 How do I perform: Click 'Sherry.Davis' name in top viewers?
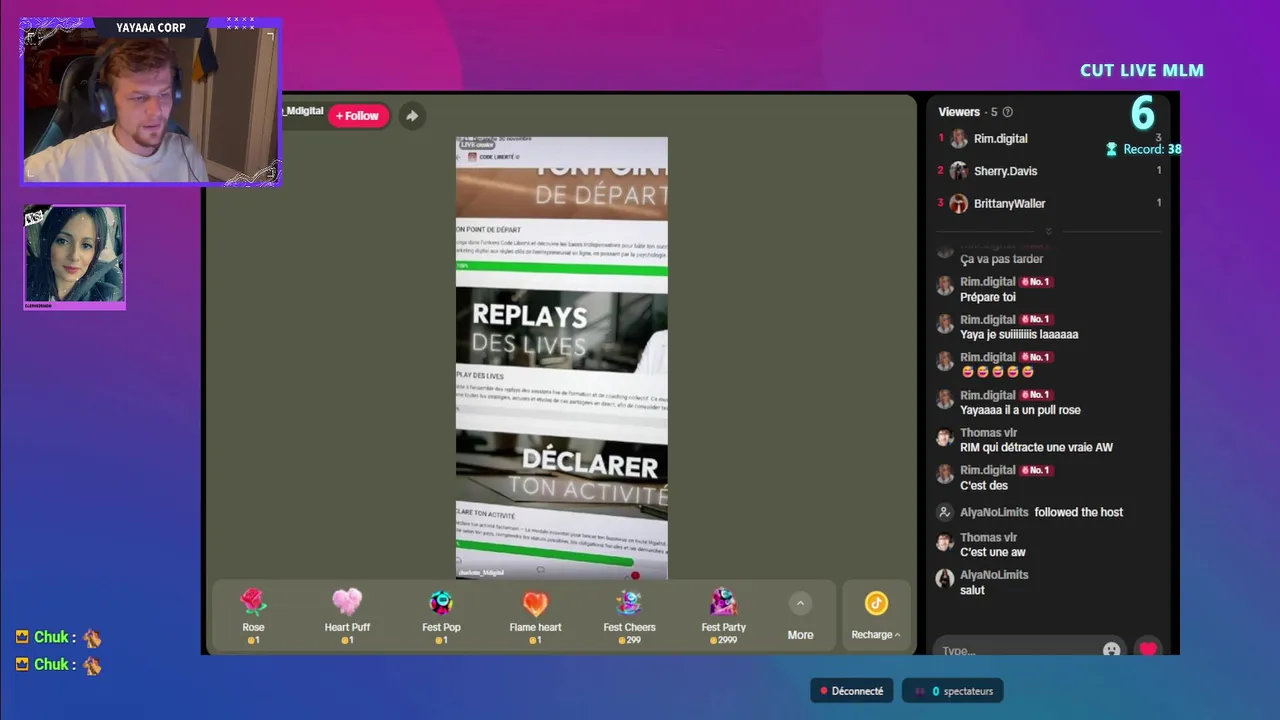tap(1005, 171)
